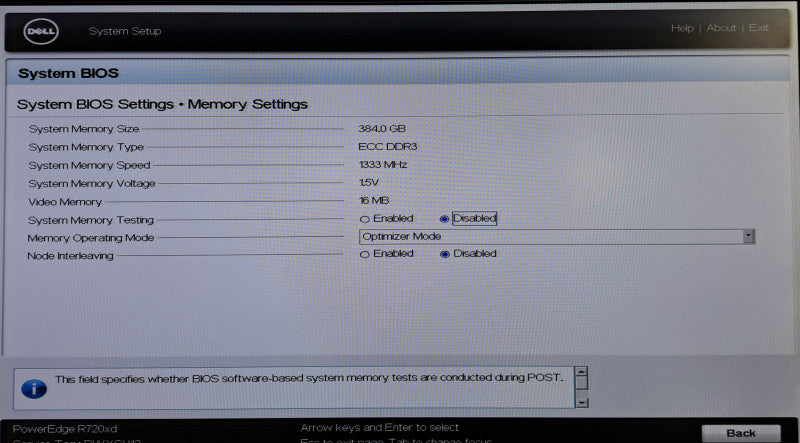Select Disabled for System Memory Testing
The width and height of the screenshot is (800, 443).
tap(444, 219)
